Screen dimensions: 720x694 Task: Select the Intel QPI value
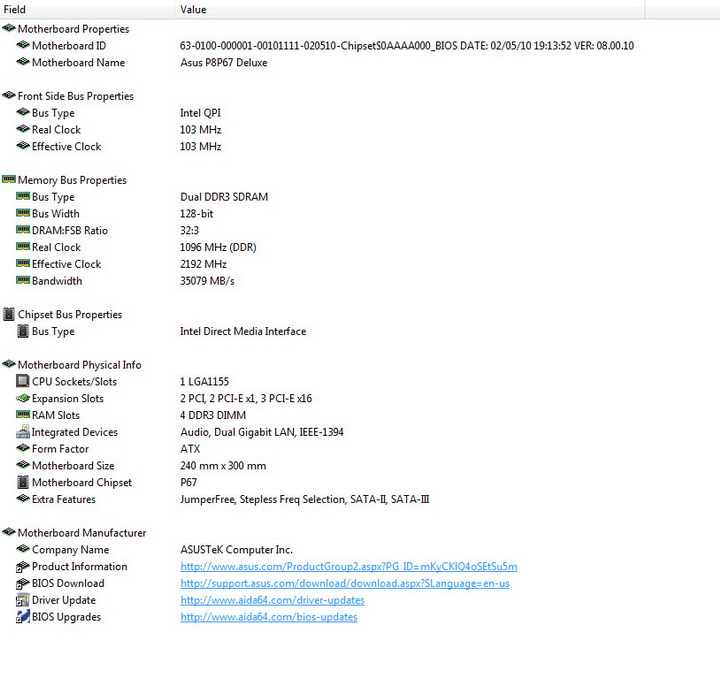pos(200,113)
